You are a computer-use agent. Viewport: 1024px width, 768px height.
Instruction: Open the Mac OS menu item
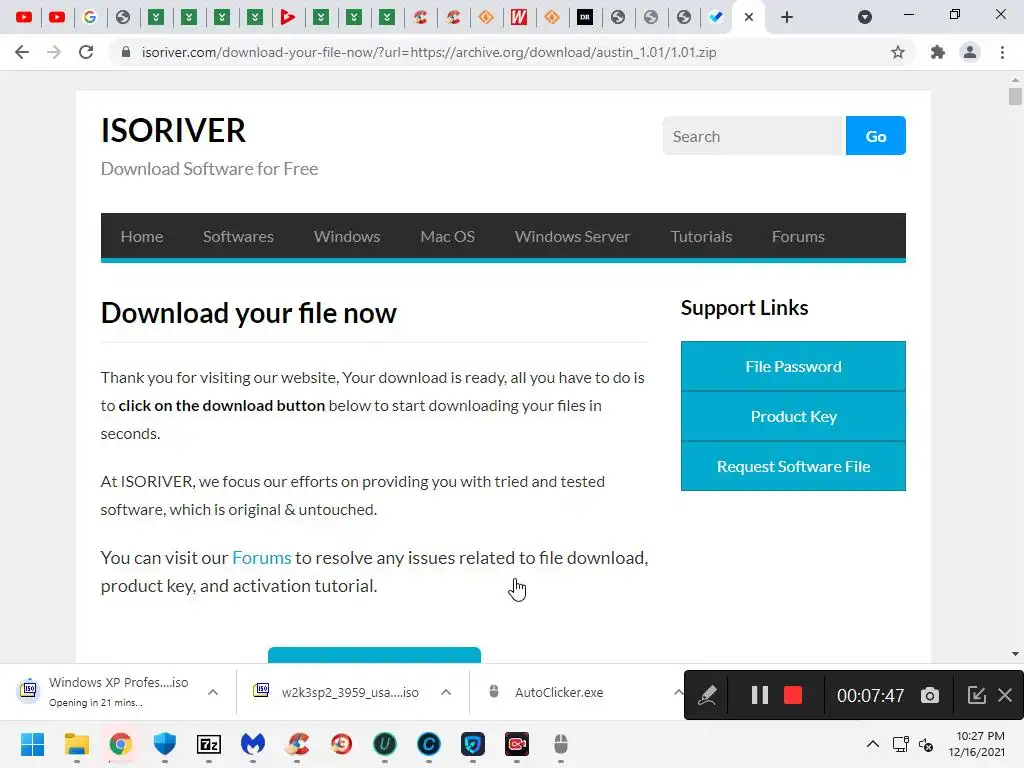pos(447,236)
